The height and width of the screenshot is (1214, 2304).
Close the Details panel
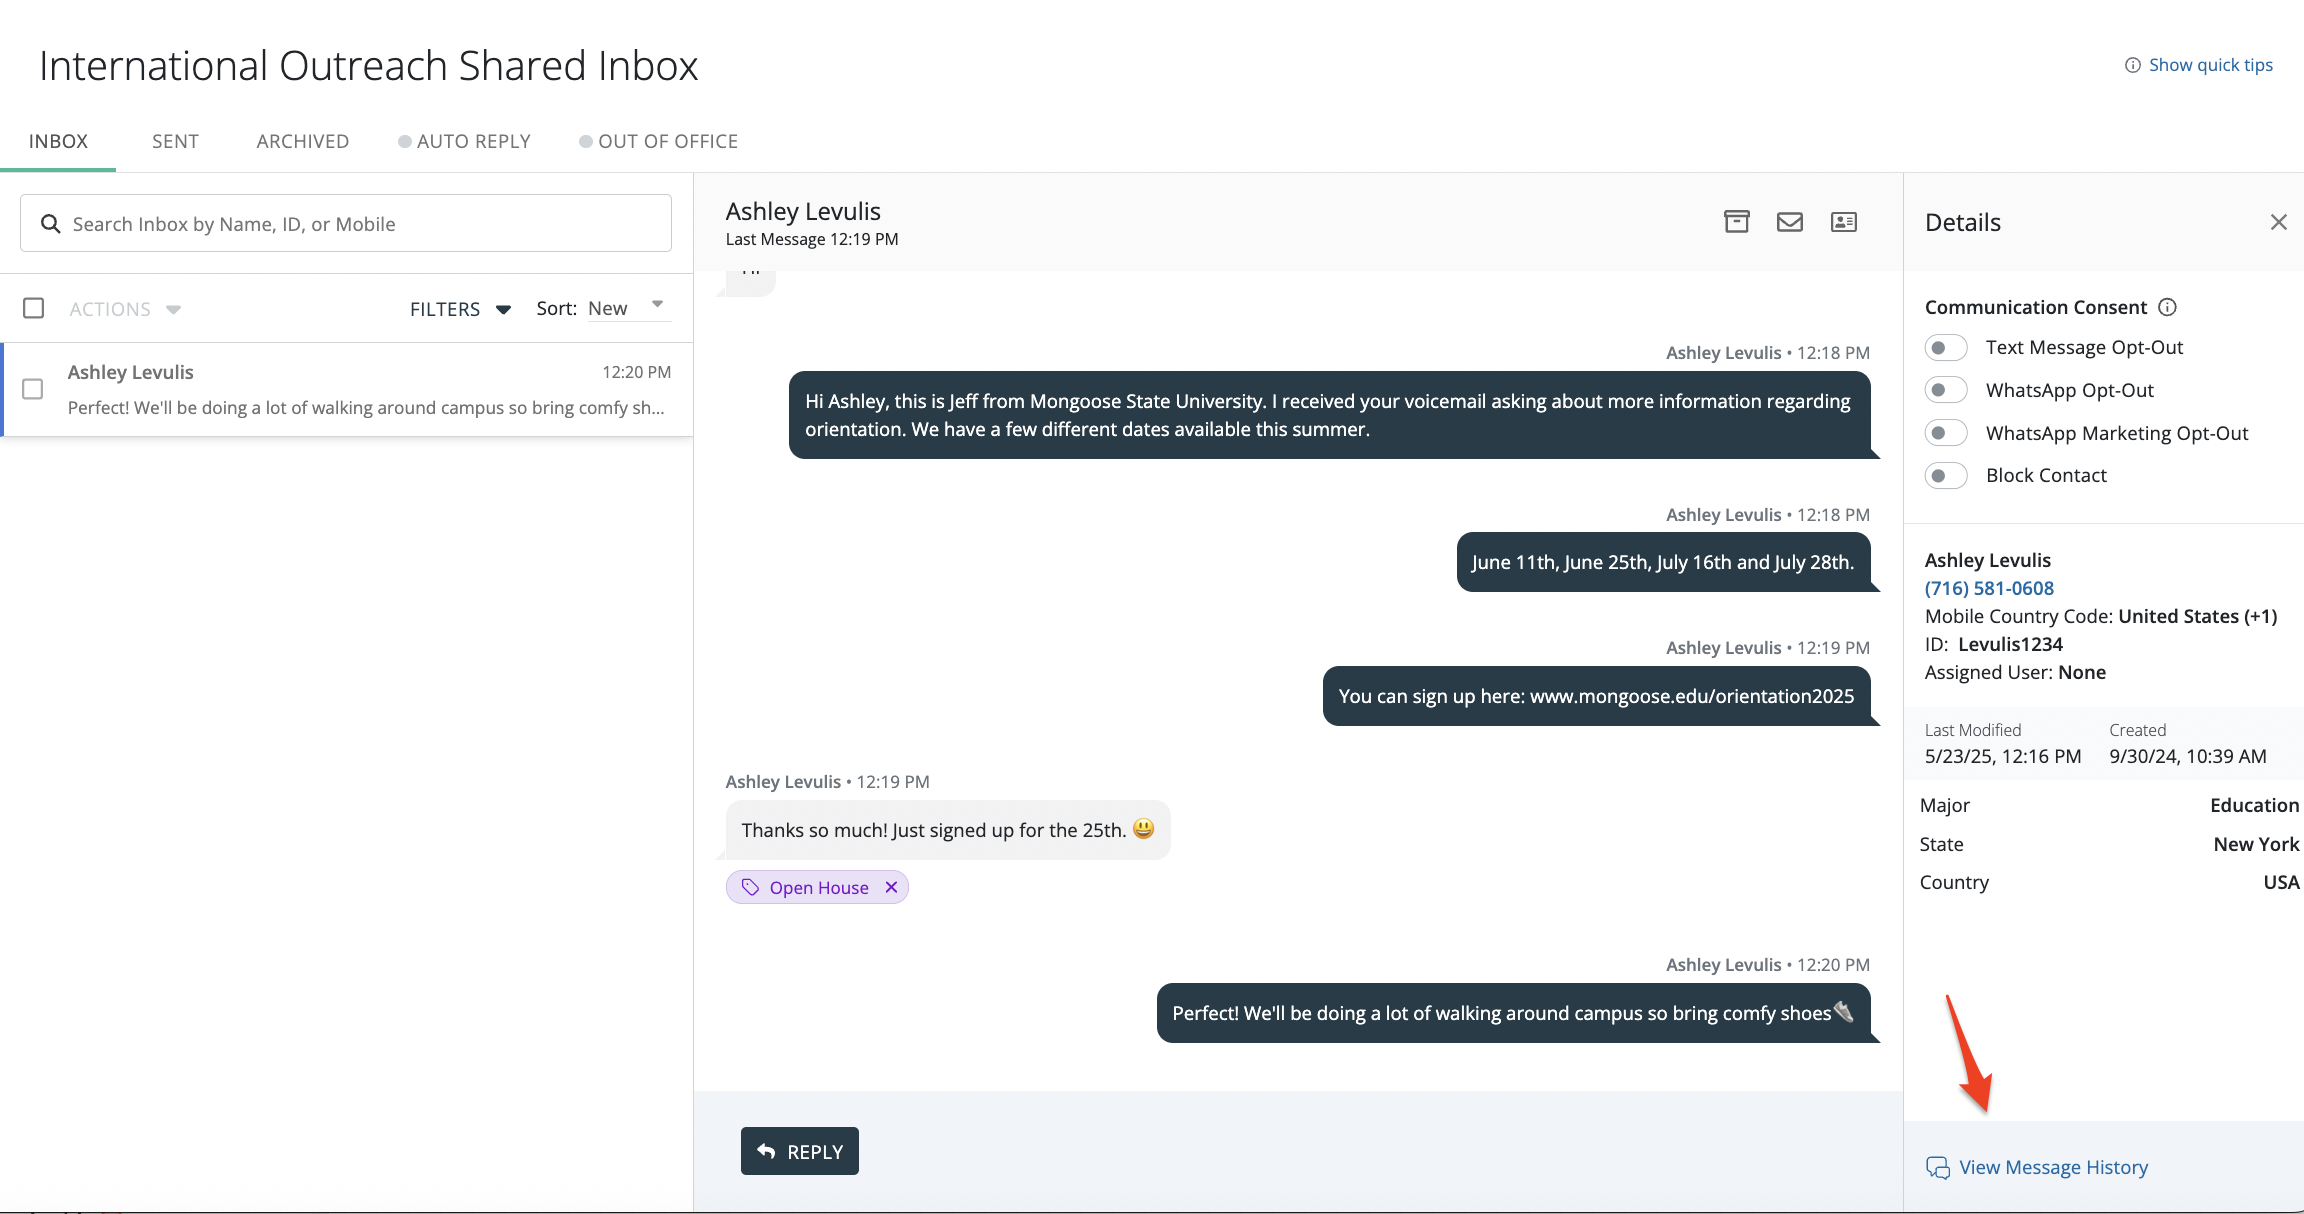point(2279,222)
